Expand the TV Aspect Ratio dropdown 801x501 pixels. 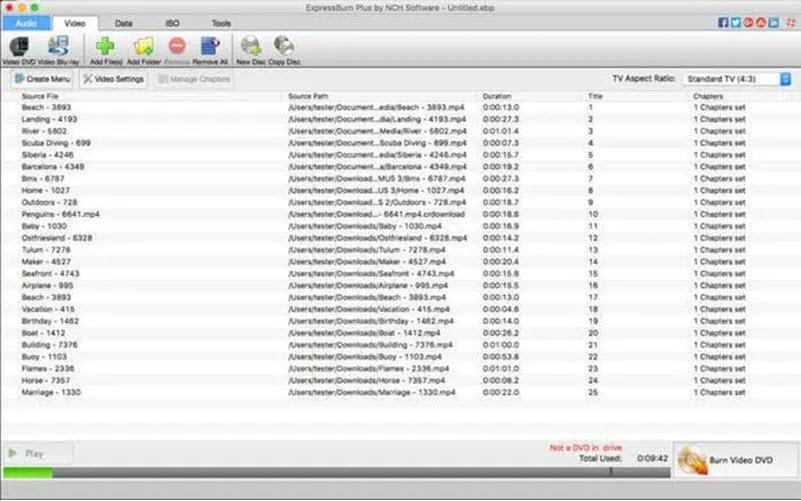pyautogui.click(x=738, y=78)
